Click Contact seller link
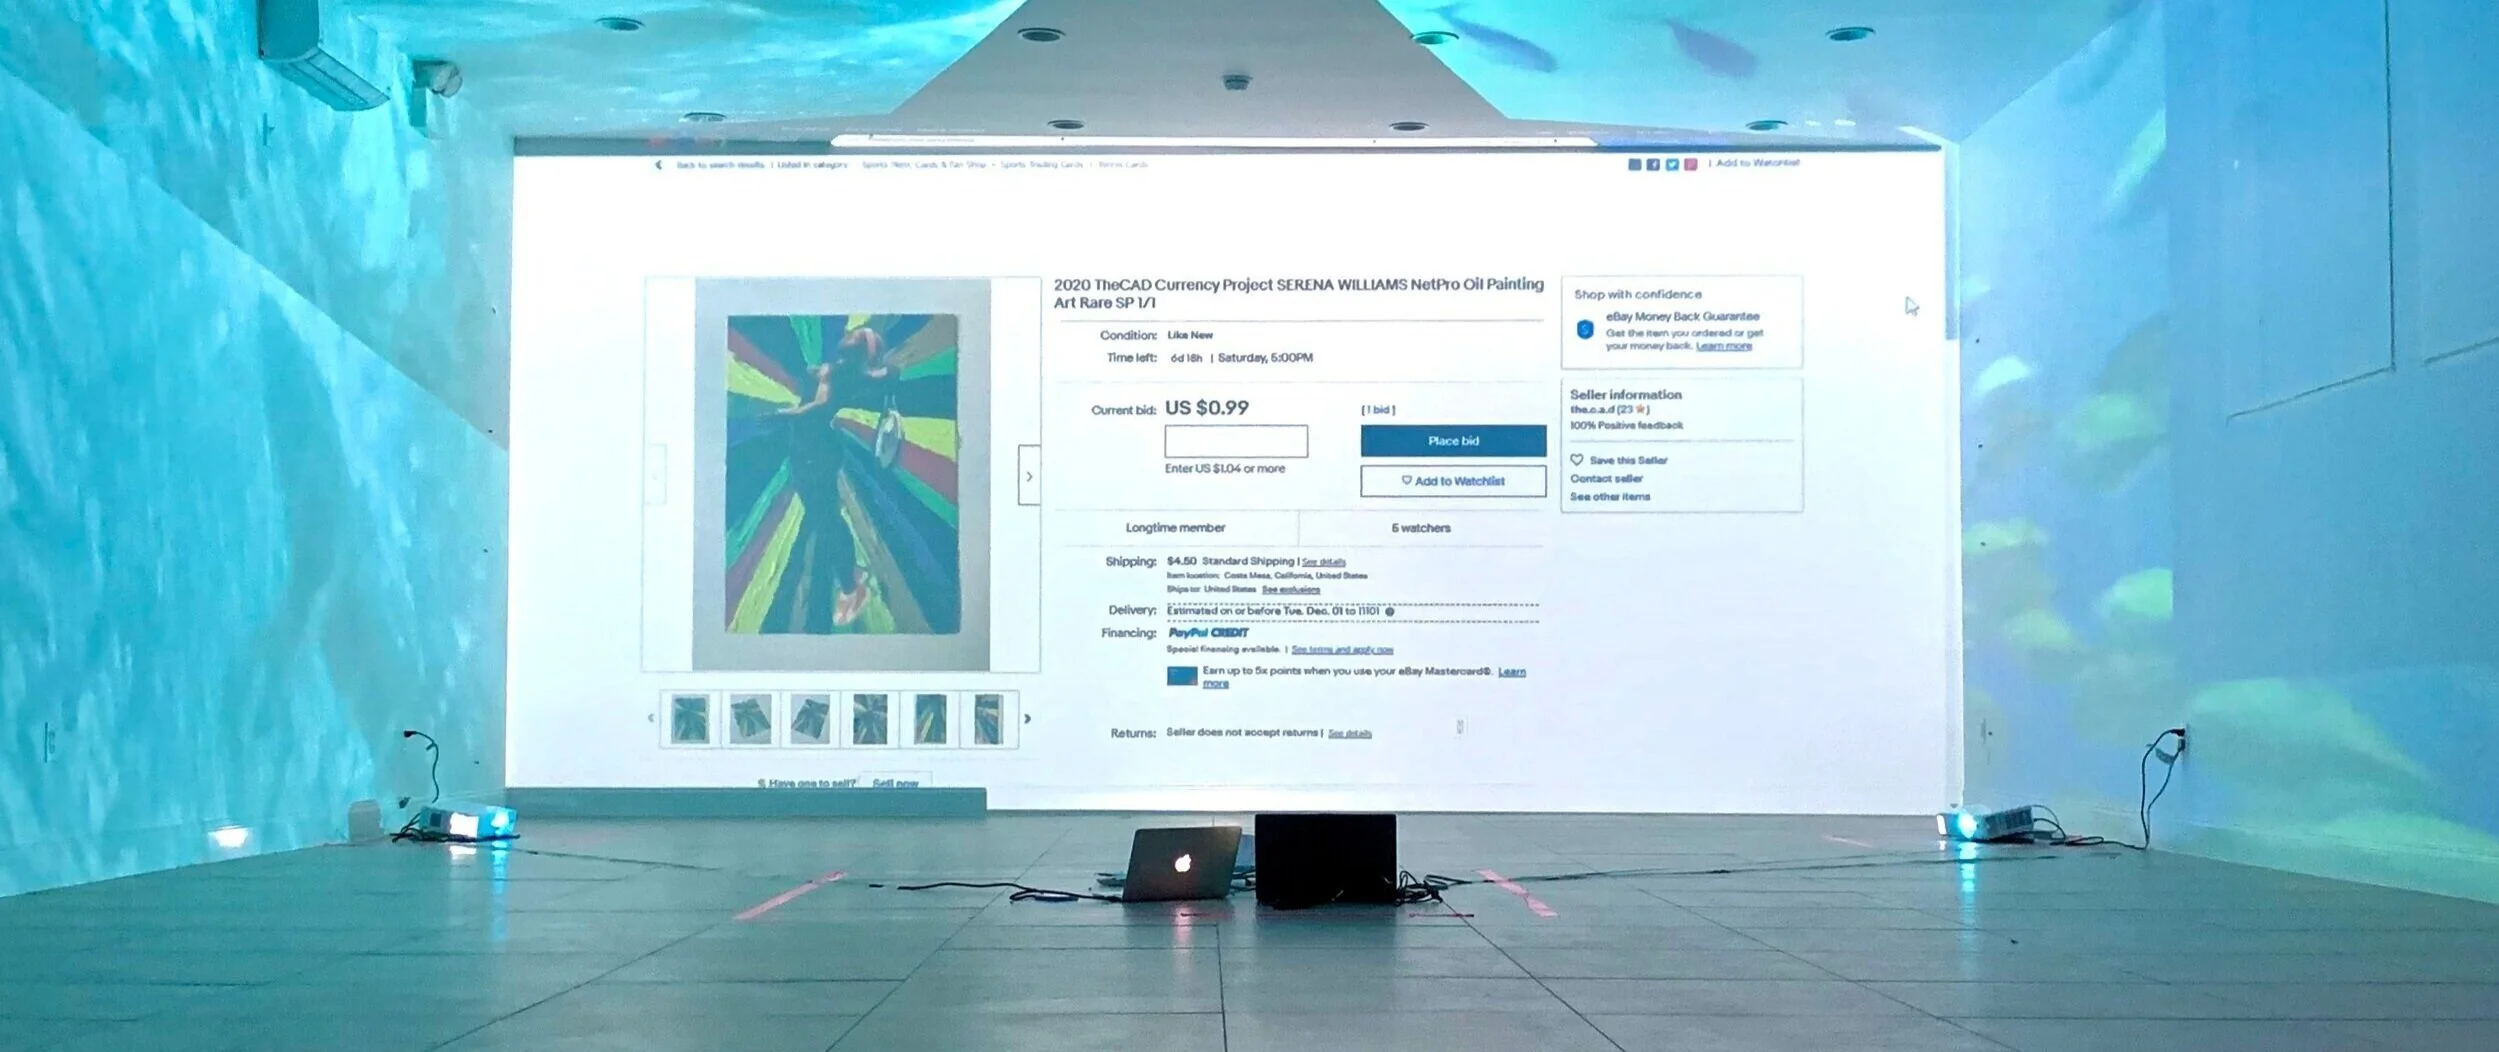 click(1606, 479)
